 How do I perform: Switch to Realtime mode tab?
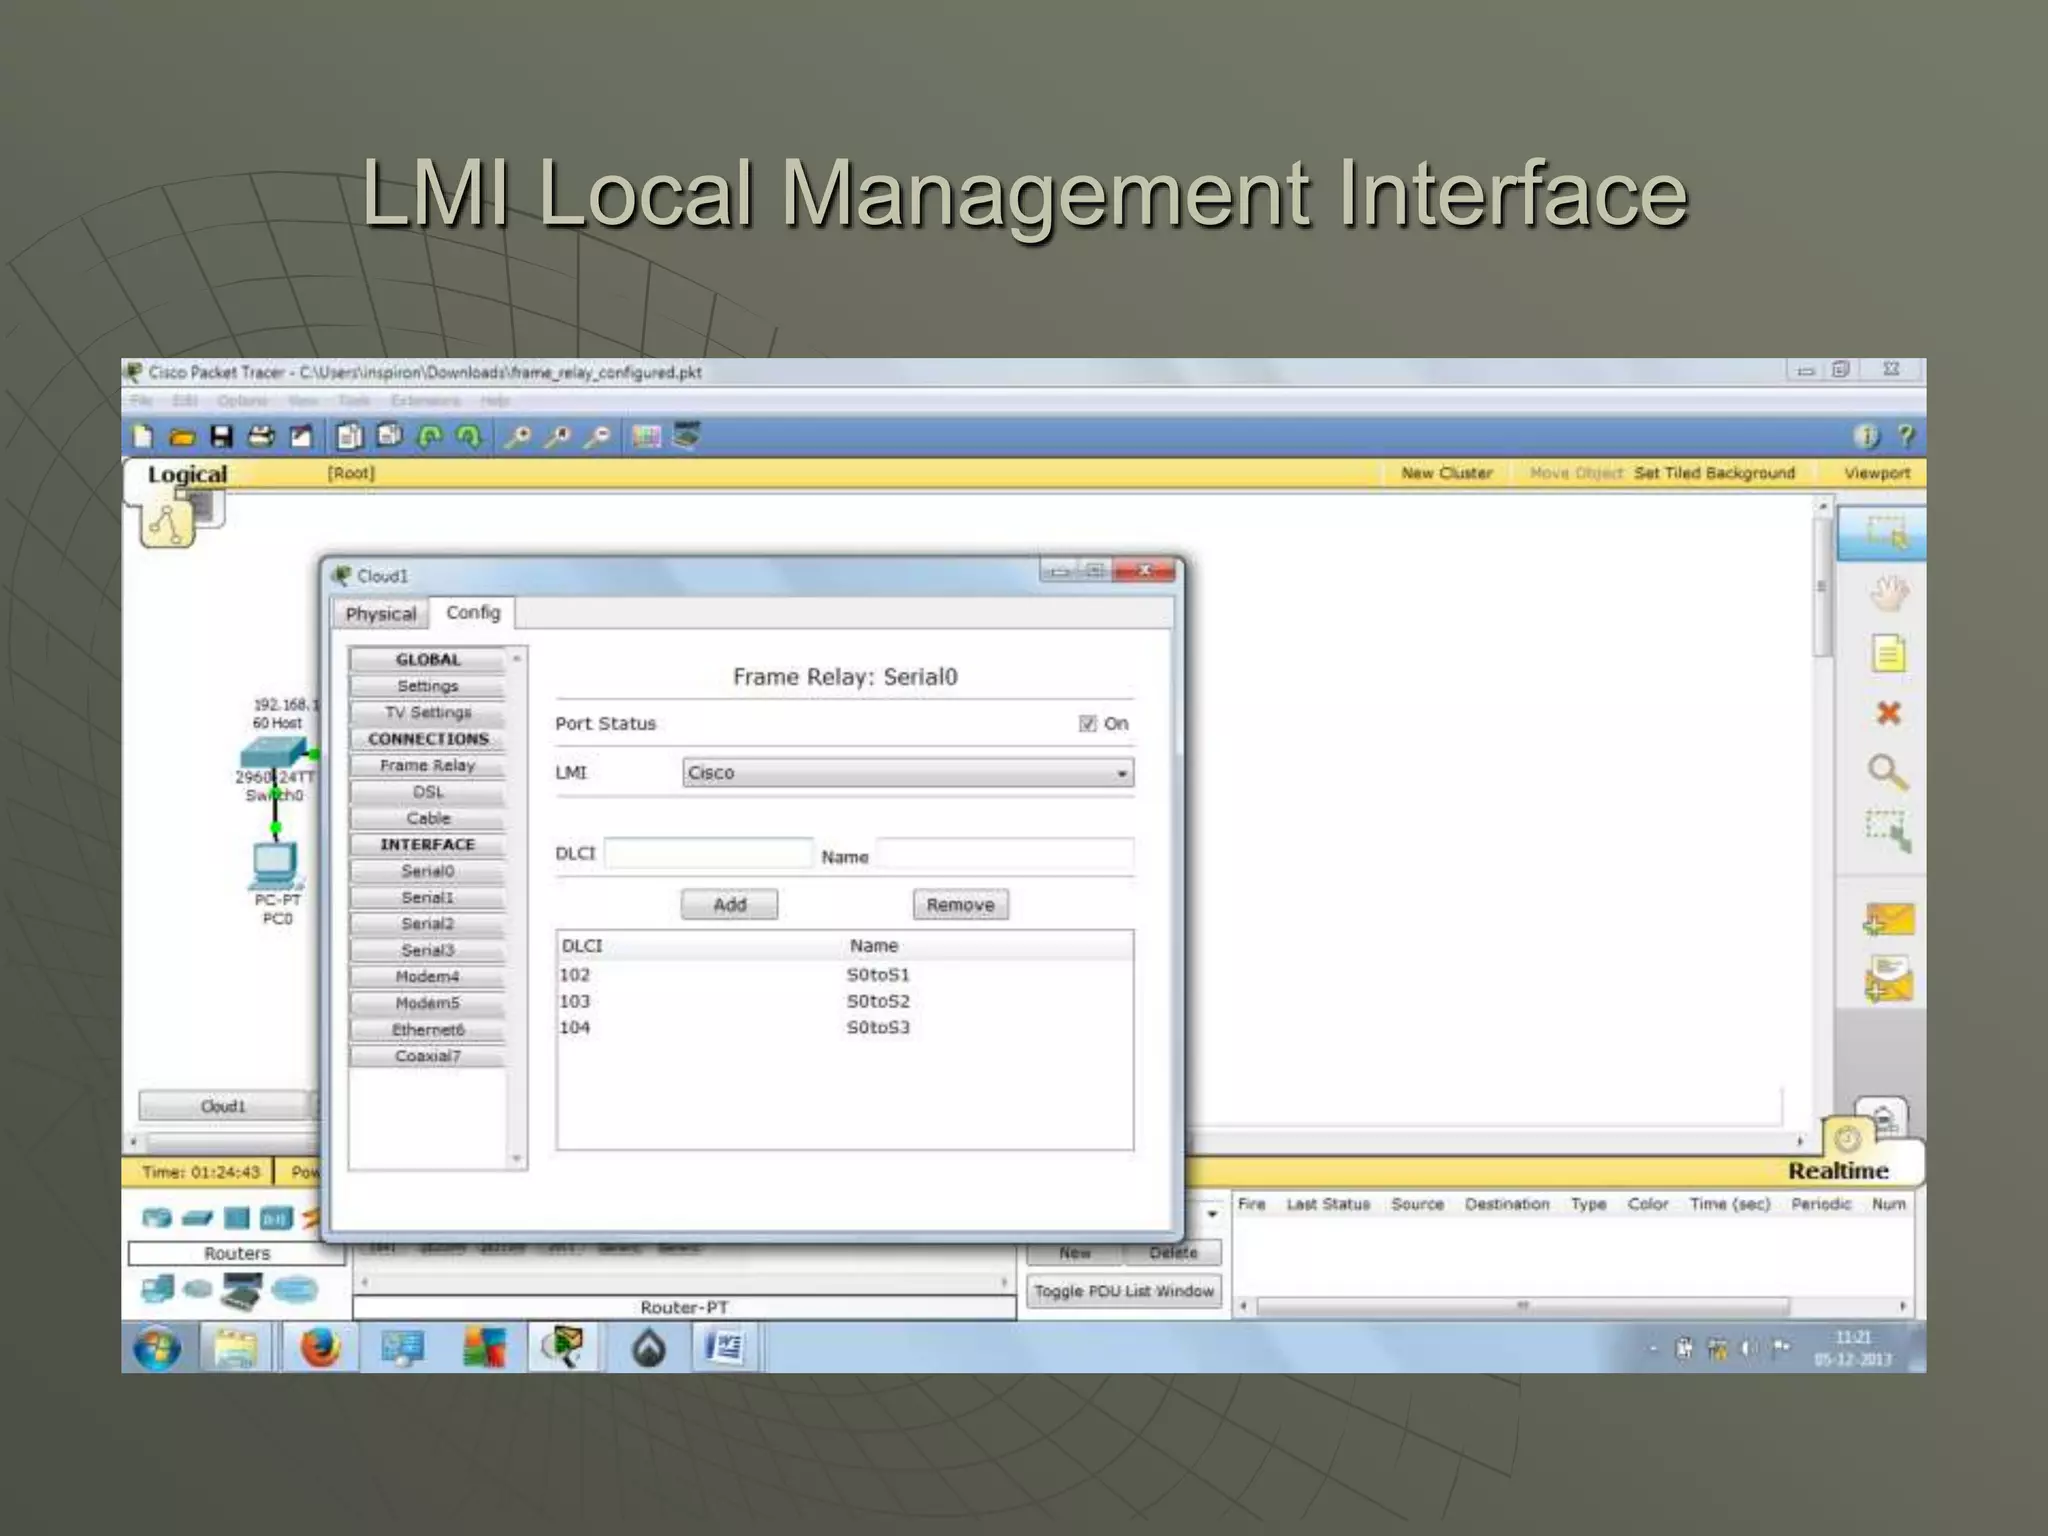click(1838, 1170)
